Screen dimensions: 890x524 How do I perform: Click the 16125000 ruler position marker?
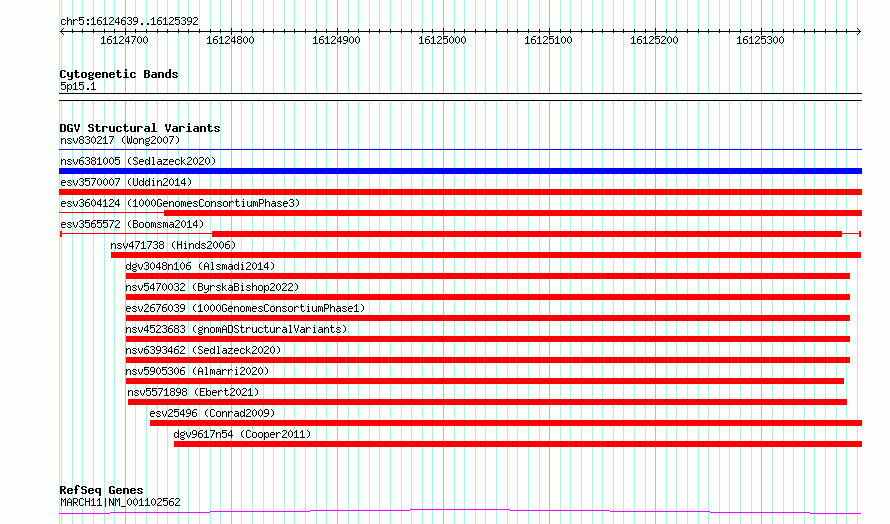(442, 40)
